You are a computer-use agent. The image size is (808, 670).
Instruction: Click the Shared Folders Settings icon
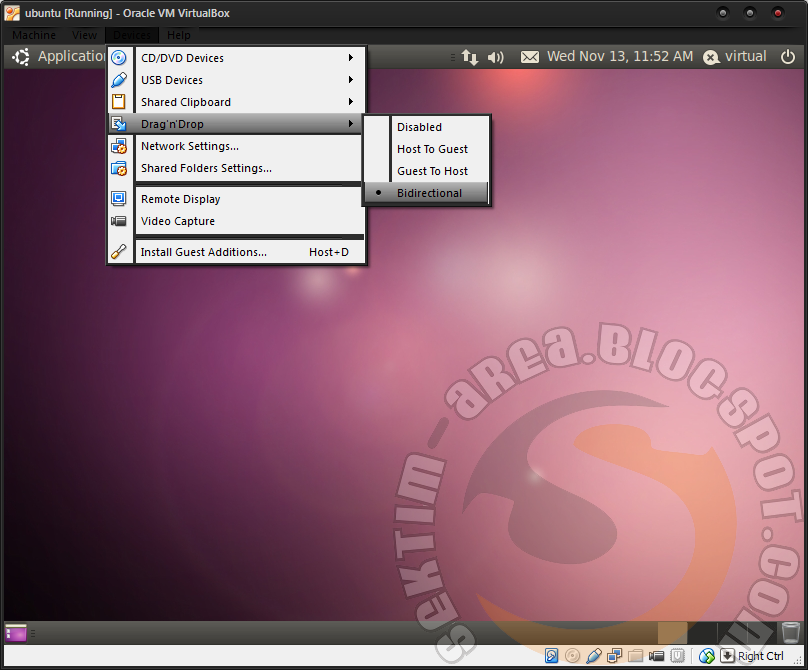pyautogui.click(x=119, y=169)
